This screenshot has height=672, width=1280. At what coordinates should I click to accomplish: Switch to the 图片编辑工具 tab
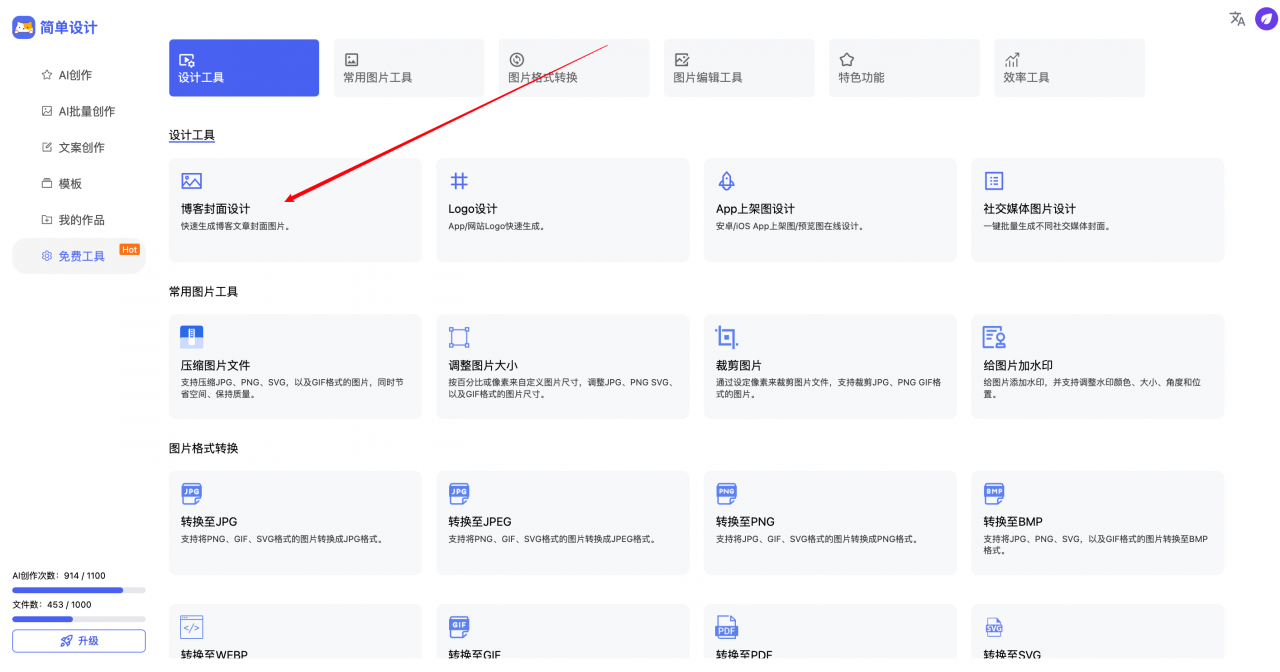click(x=739, y=68)
